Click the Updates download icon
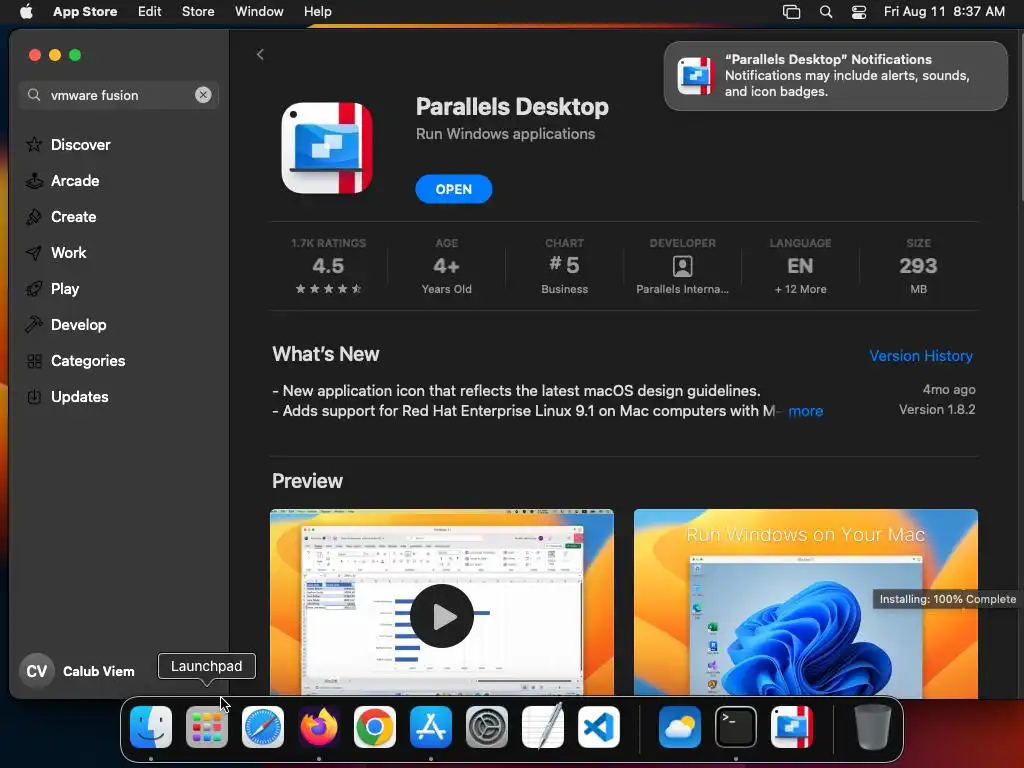1024x768 pixels. point(34,396)
